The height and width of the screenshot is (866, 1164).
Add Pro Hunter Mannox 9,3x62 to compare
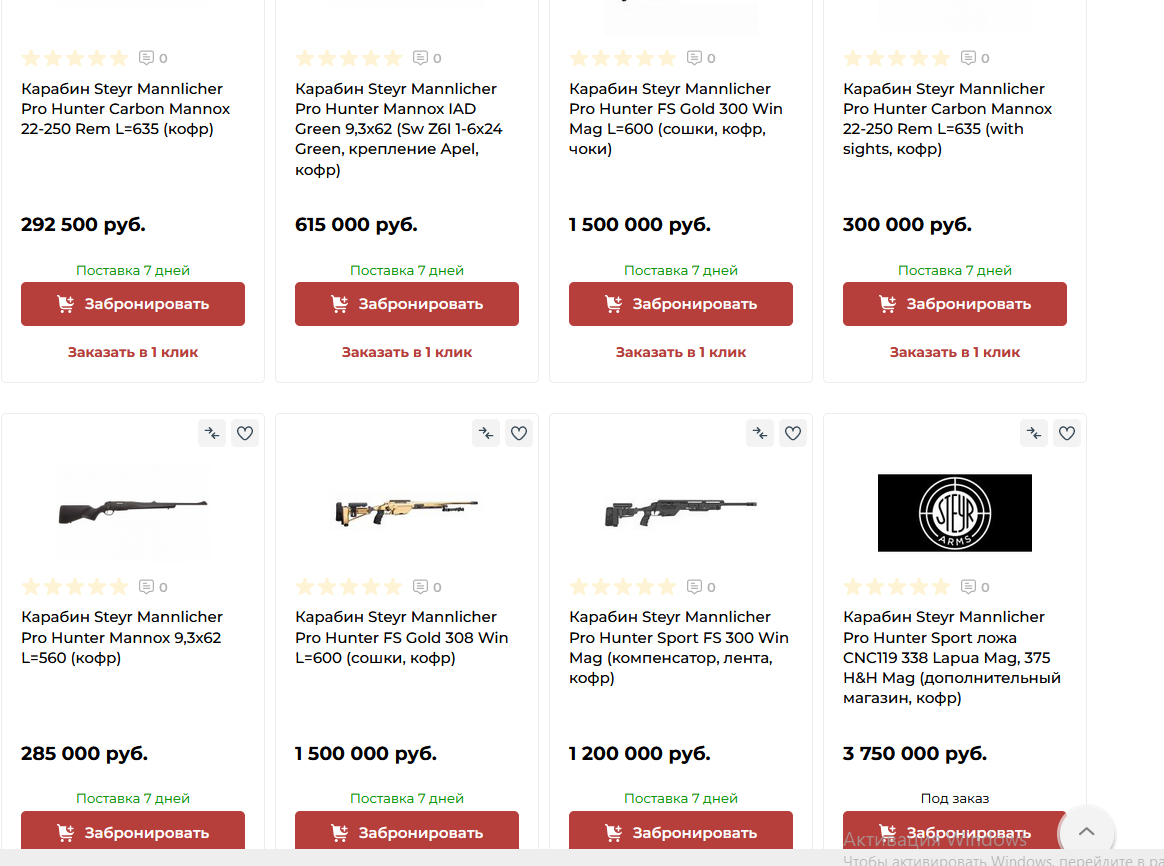tap(212, 433)
